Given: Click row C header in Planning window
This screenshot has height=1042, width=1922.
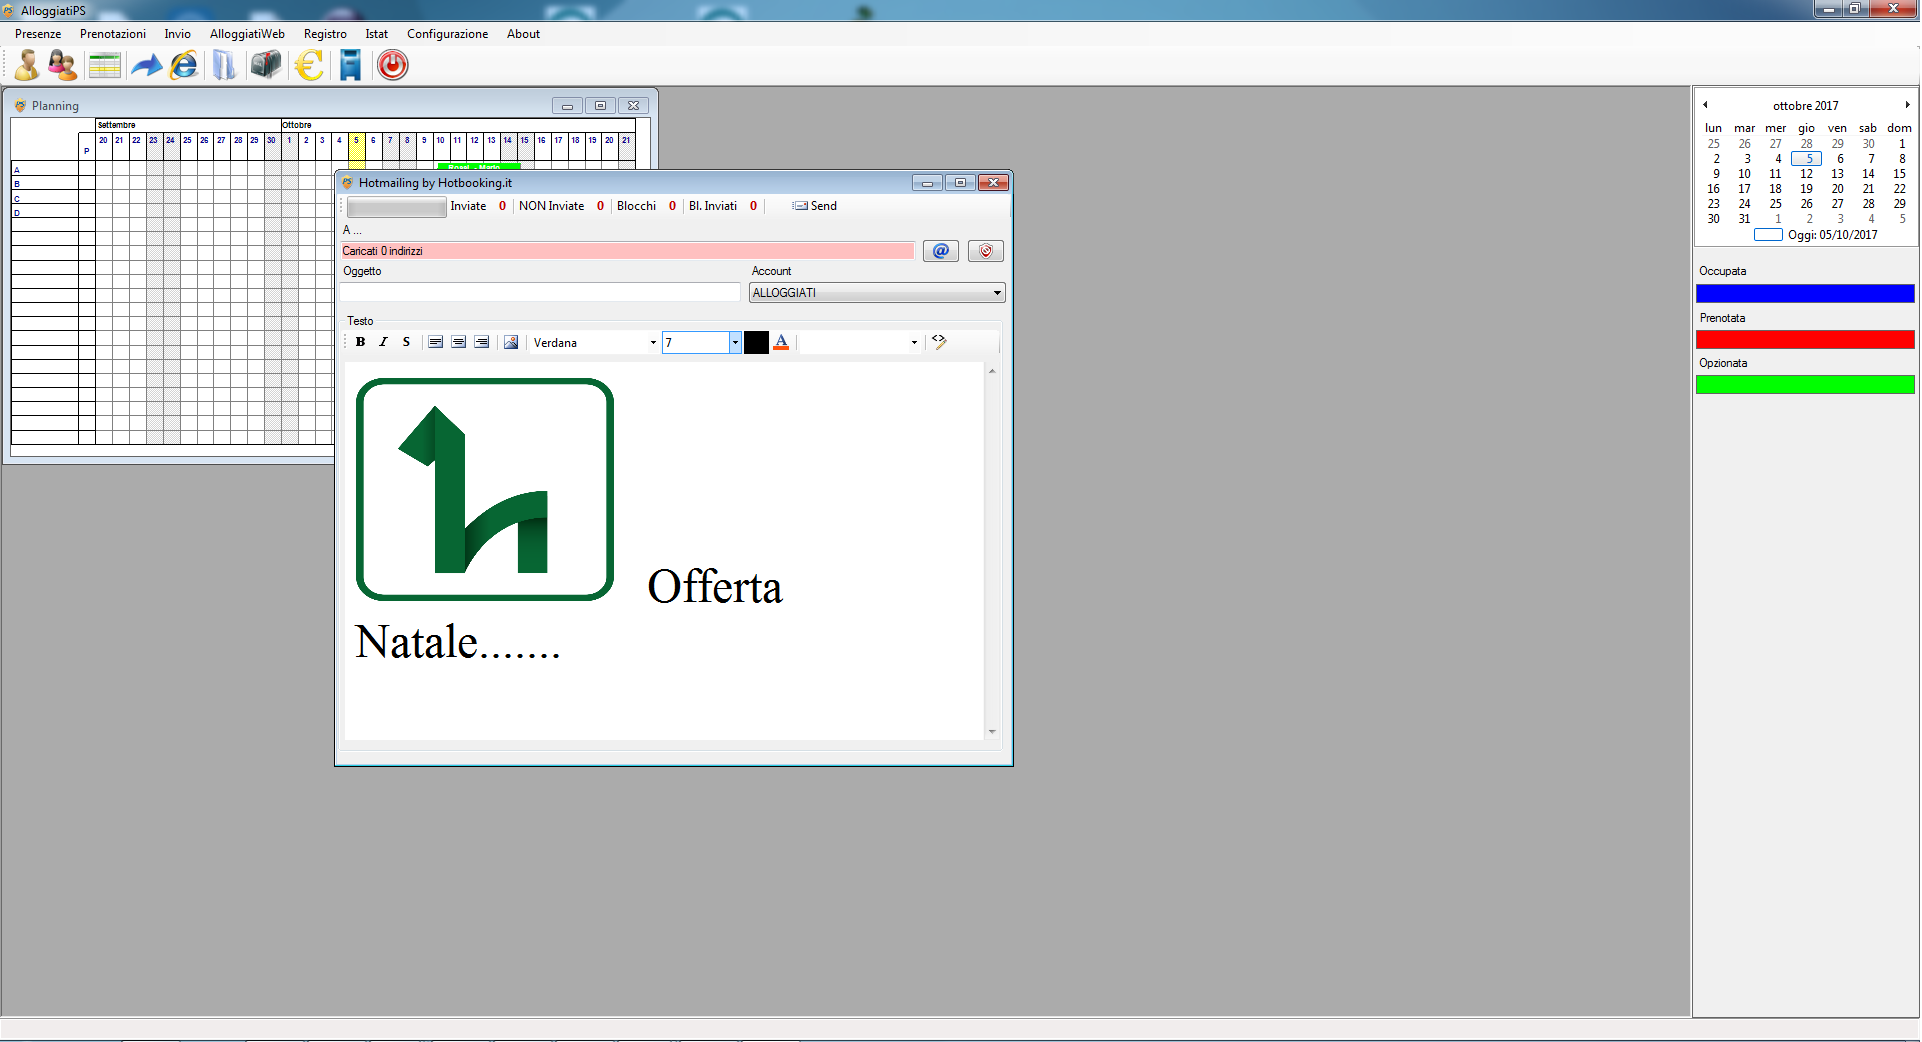Looking at the screenshot, I should tap(45, 198).
